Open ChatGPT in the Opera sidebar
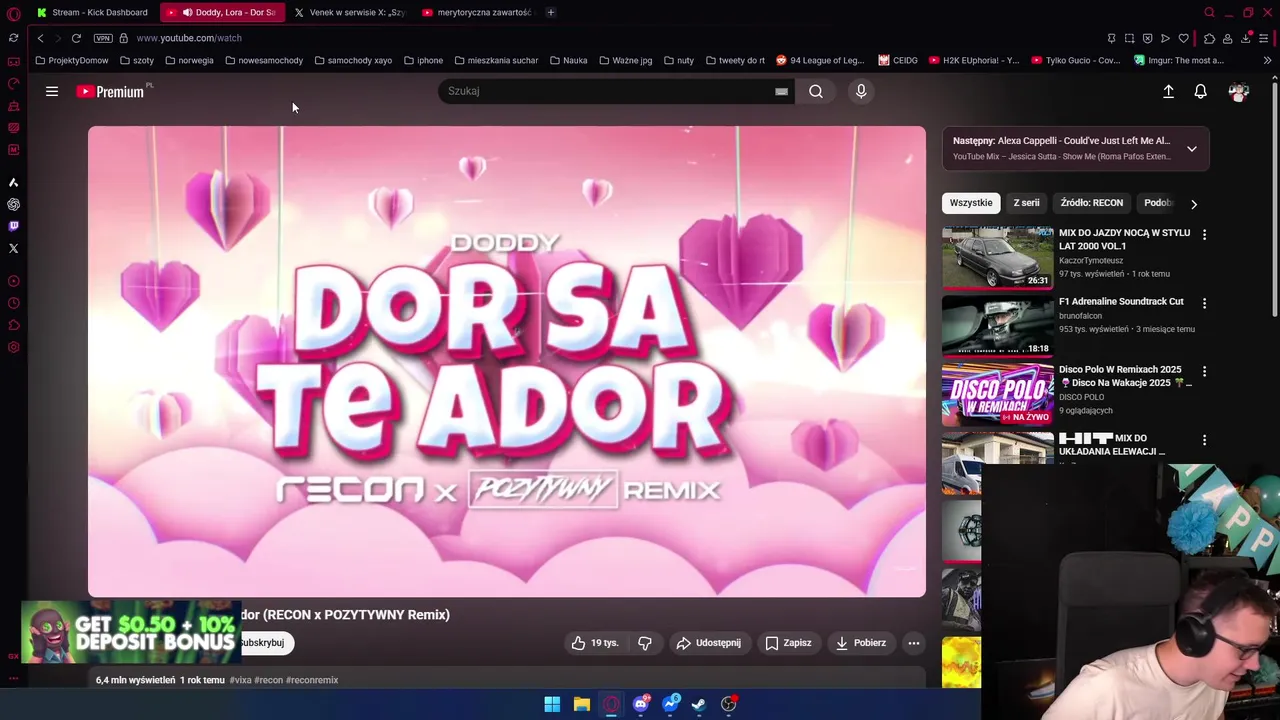 [x=13, y=204]
